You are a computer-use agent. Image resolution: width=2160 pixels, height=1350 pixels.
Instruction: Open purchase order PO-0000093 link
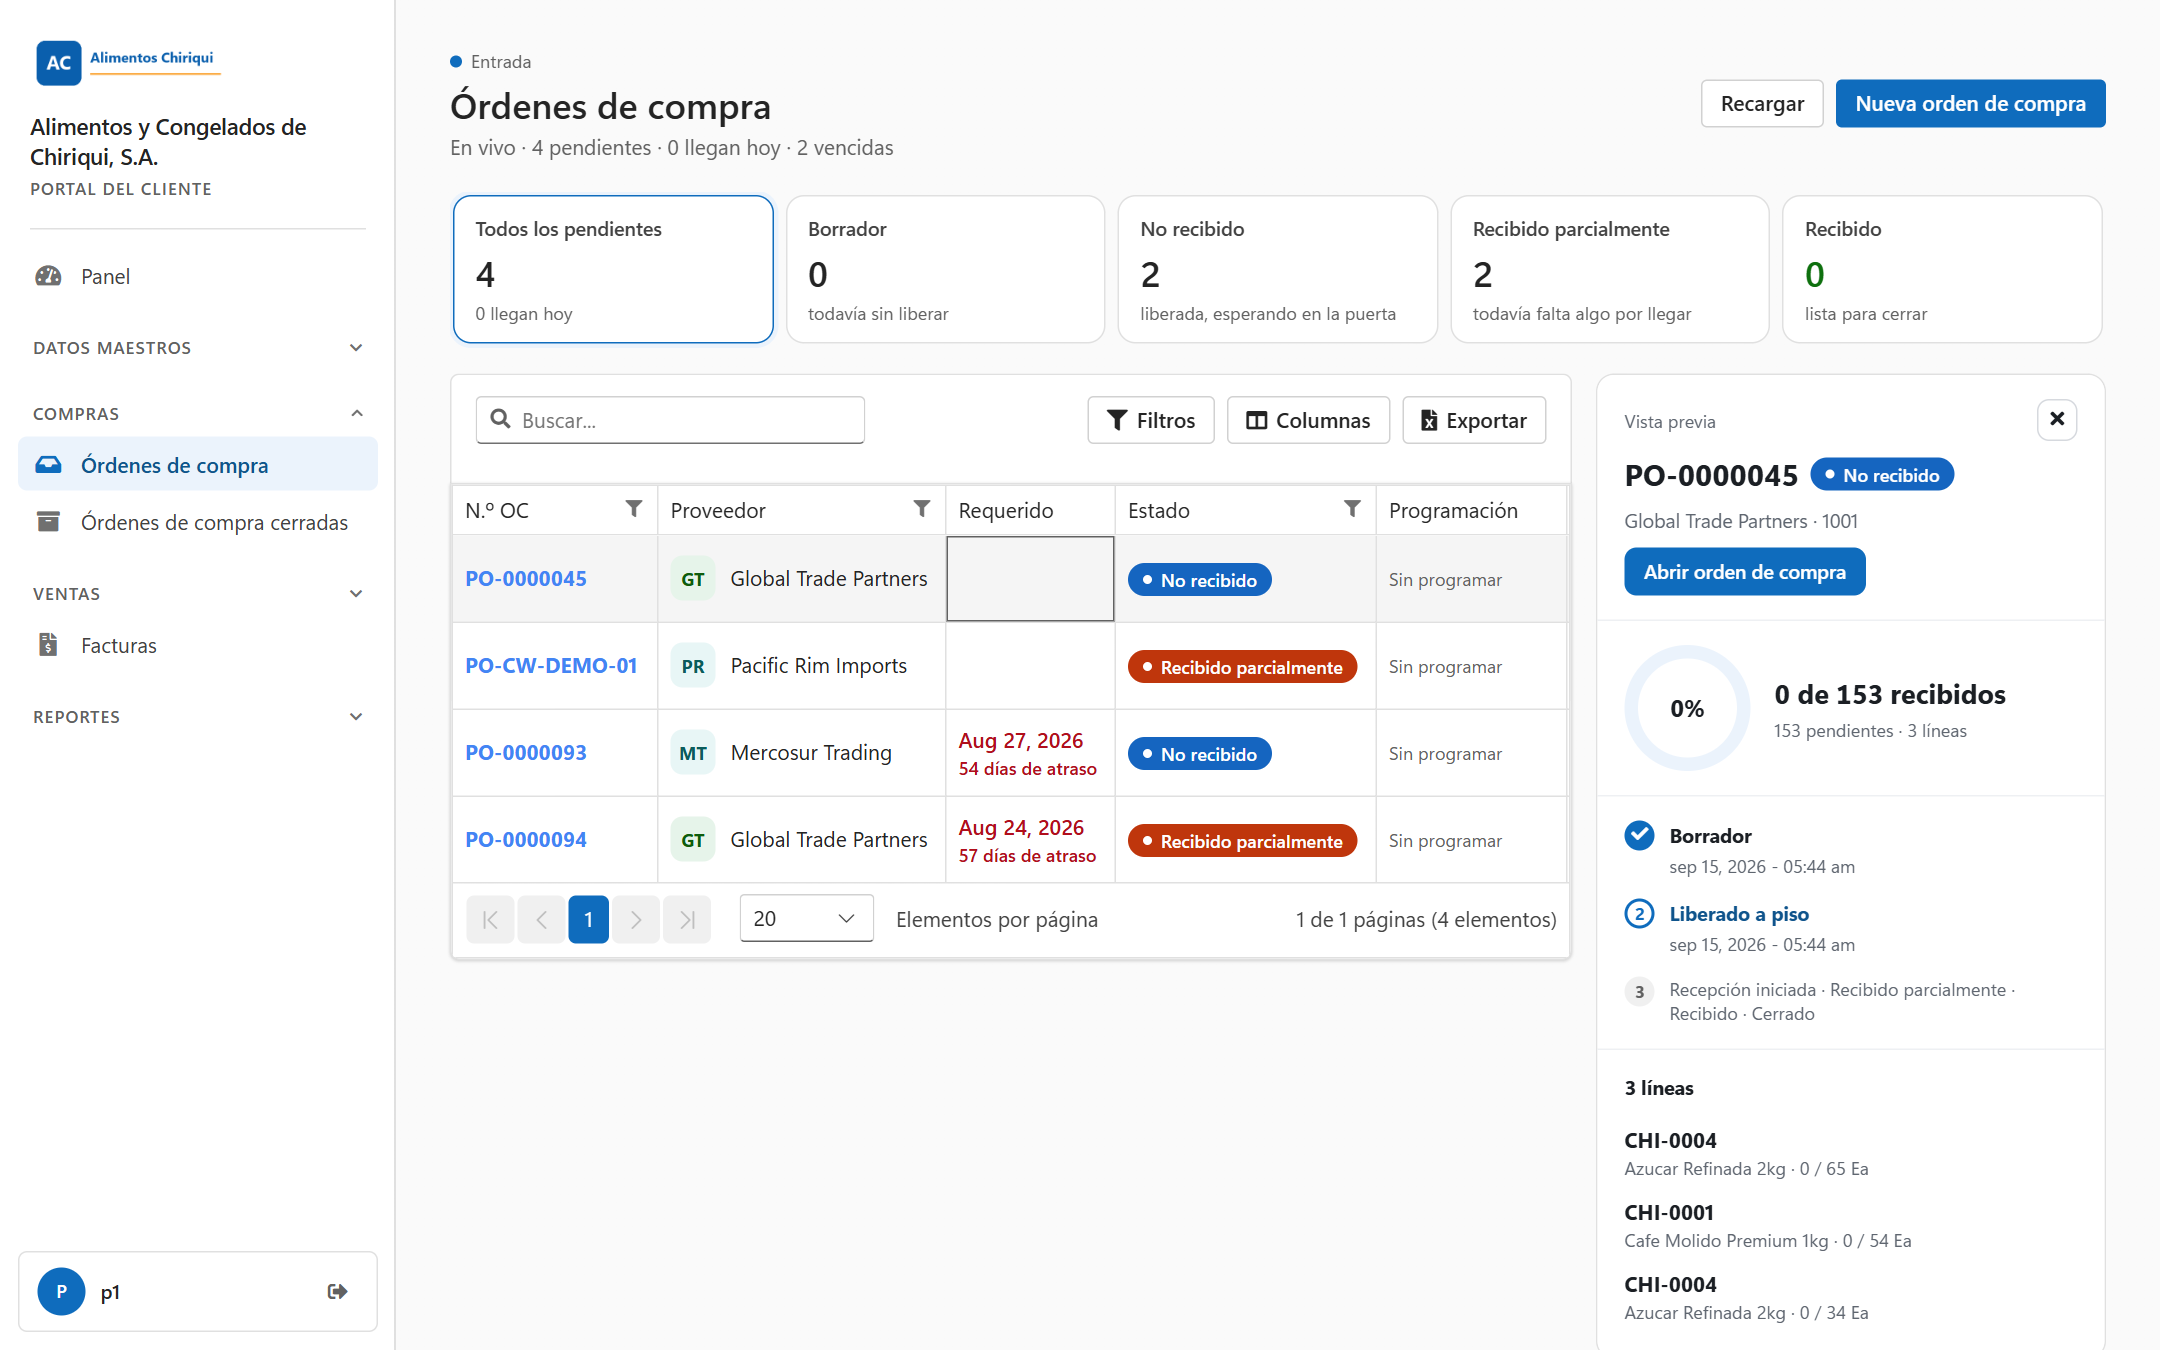click(526, 753)
